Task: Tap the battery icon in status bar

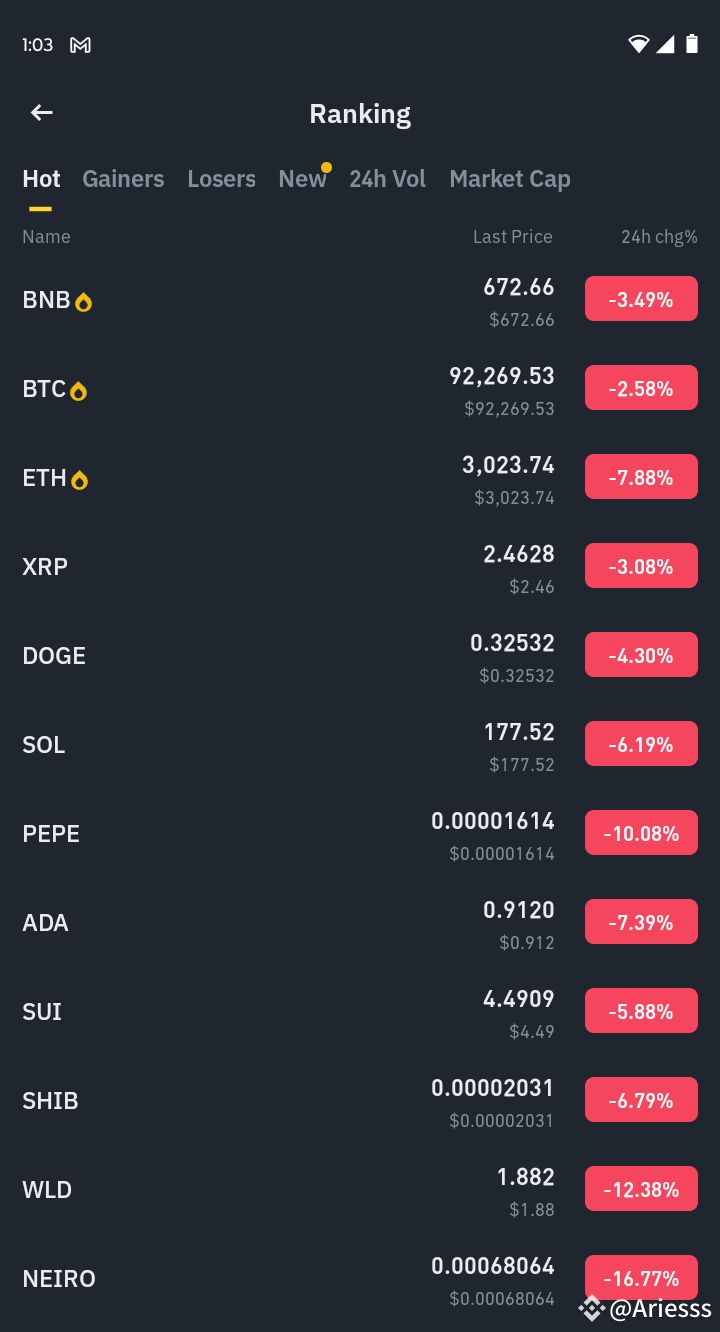Action: pyautogui.click(x=692, y=44)
